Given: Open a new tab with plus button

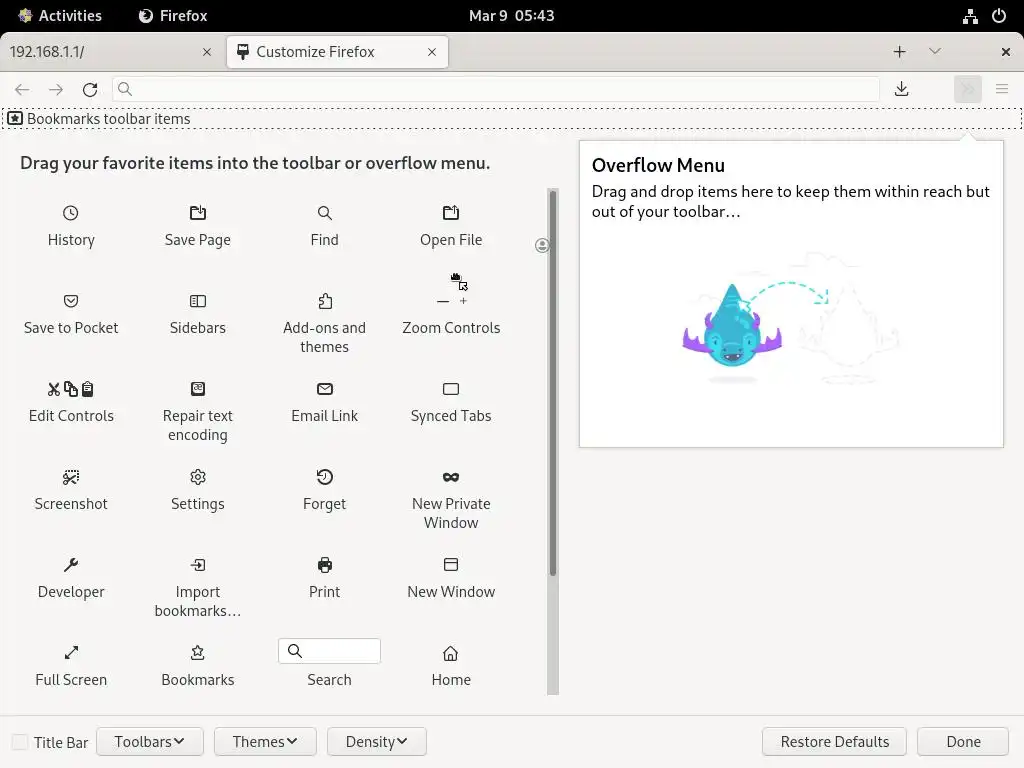Looking at the screenshot, I should (x=899, y=52).
